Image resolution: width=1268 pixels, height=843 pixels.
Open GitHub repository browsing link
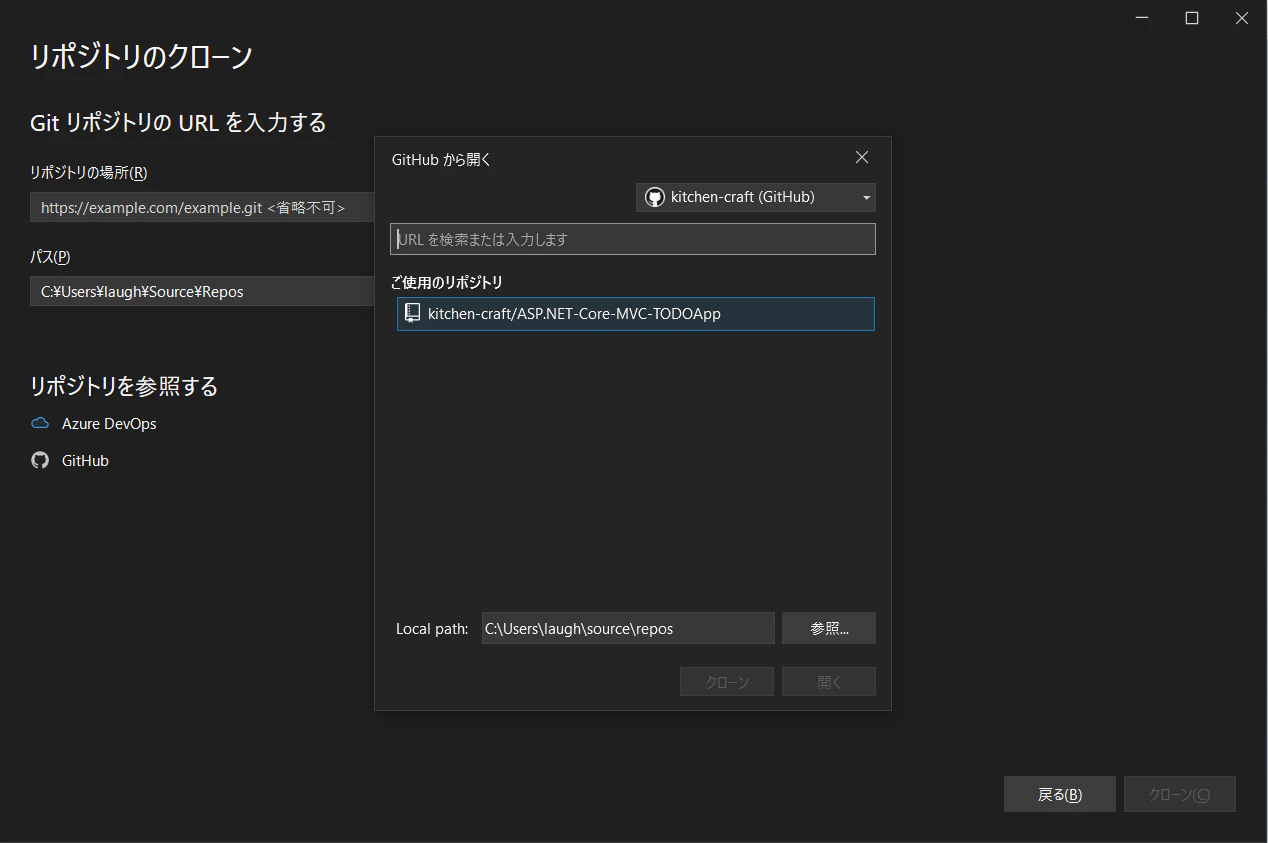tap(85, 461)
